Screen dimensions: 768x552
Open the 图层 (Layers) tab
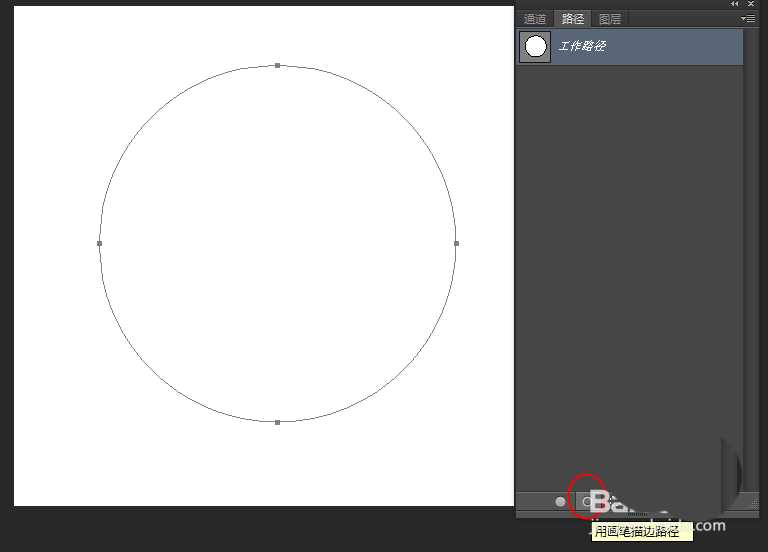(608, 19)
